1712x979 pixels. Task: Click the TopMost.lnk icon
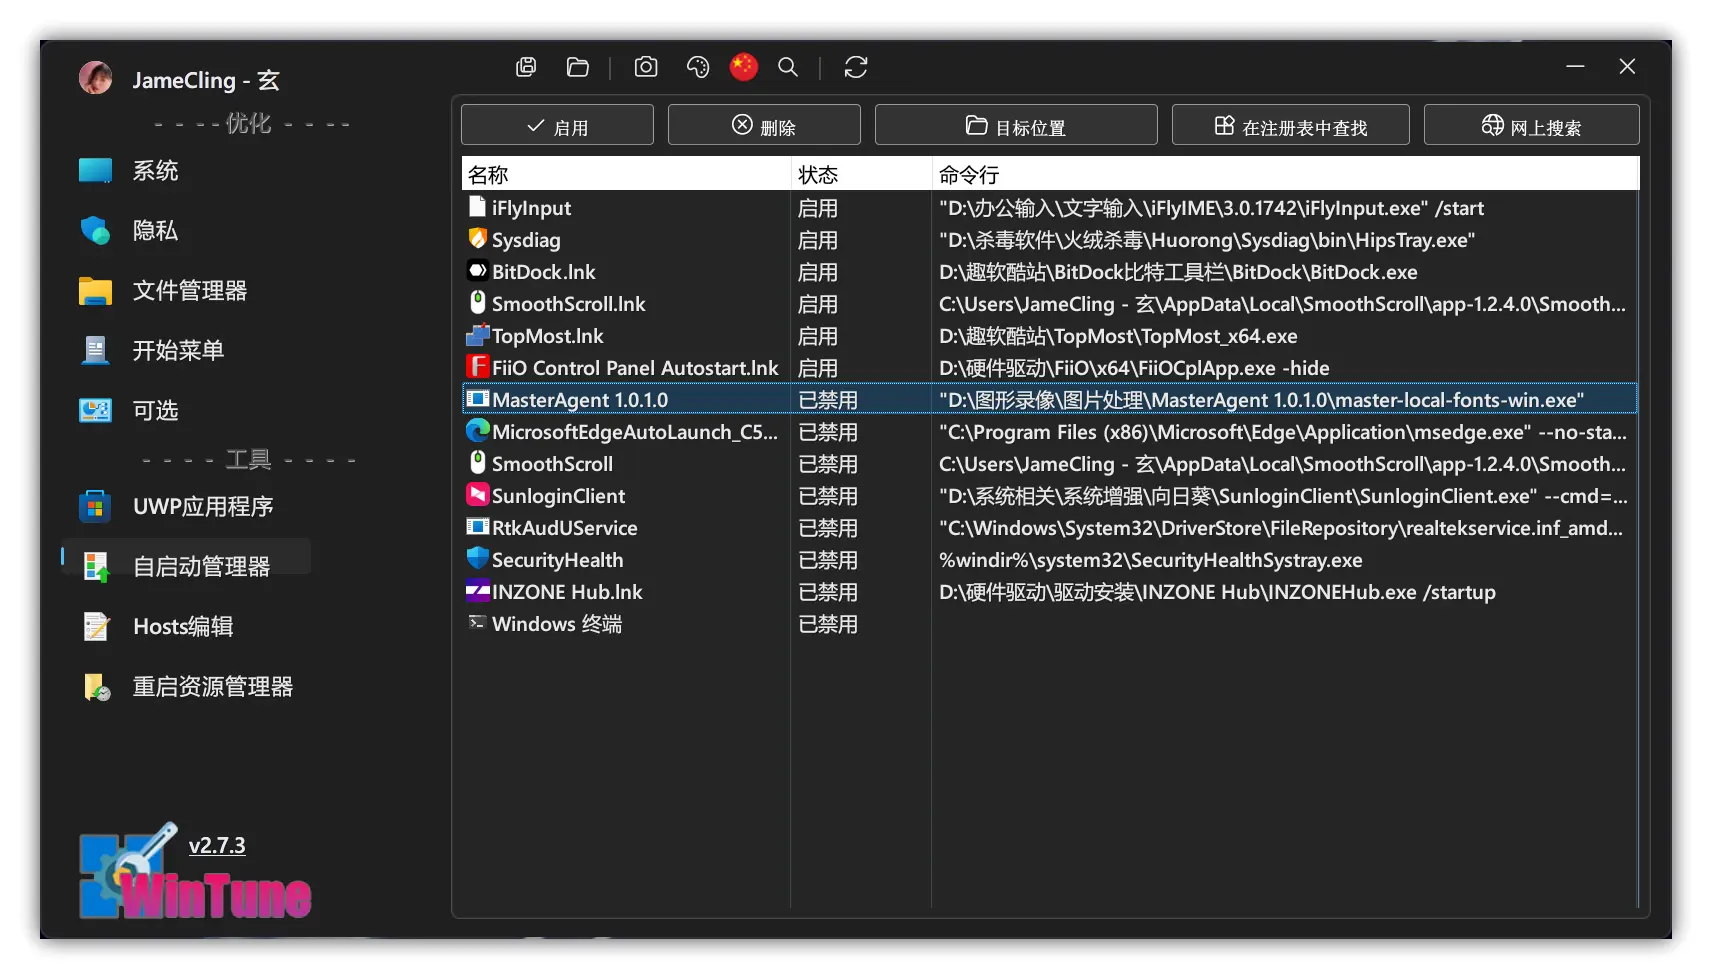[478, 335]
